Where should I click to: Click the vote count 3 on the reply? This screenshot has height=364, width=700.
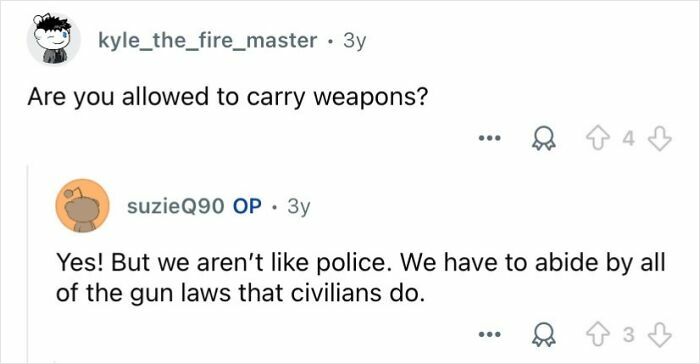pyautogui.click(x=628, y=335)
